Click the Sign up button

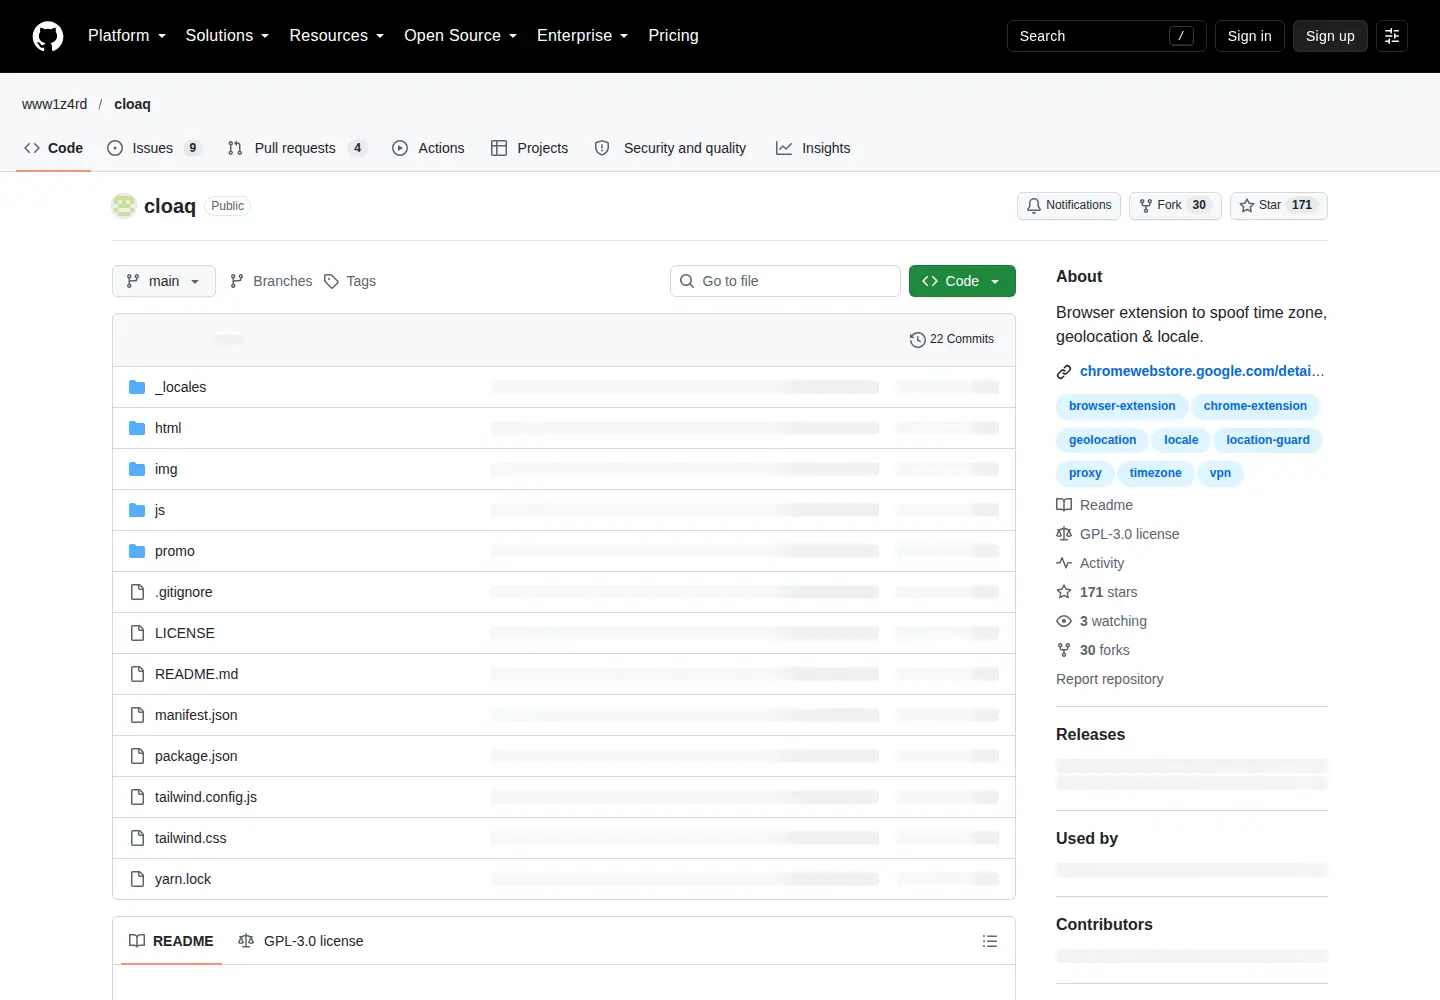click(x=1330, y=36)
